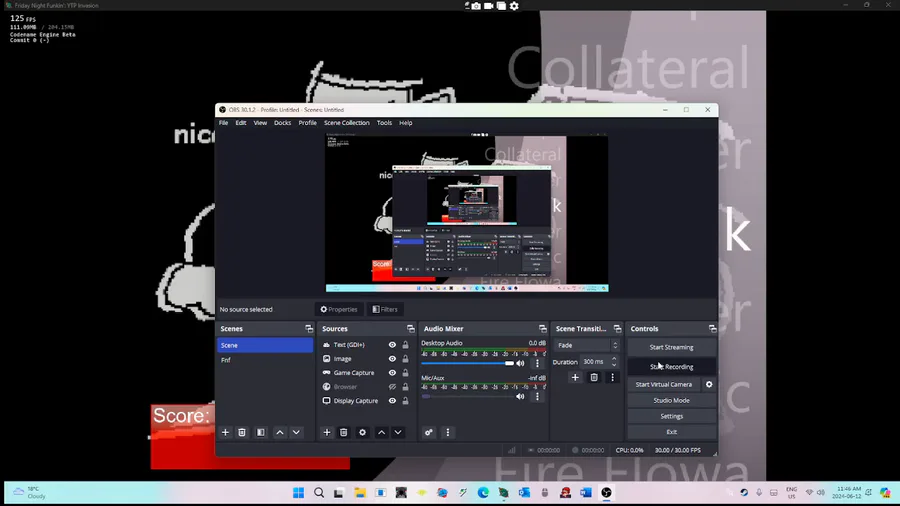
Task: Toggle lock on Game Capture source
Action: (405, 373)
